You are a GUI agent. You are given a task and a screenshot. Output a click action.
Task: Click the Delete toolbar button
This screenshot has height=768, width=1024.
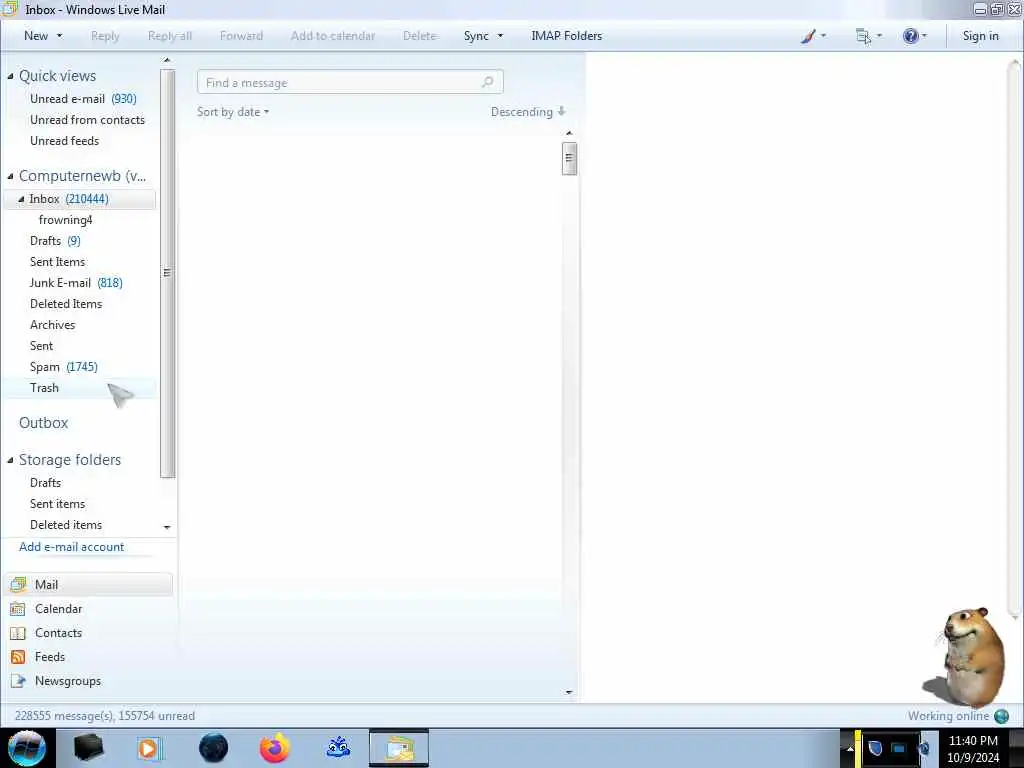[419, 36]
